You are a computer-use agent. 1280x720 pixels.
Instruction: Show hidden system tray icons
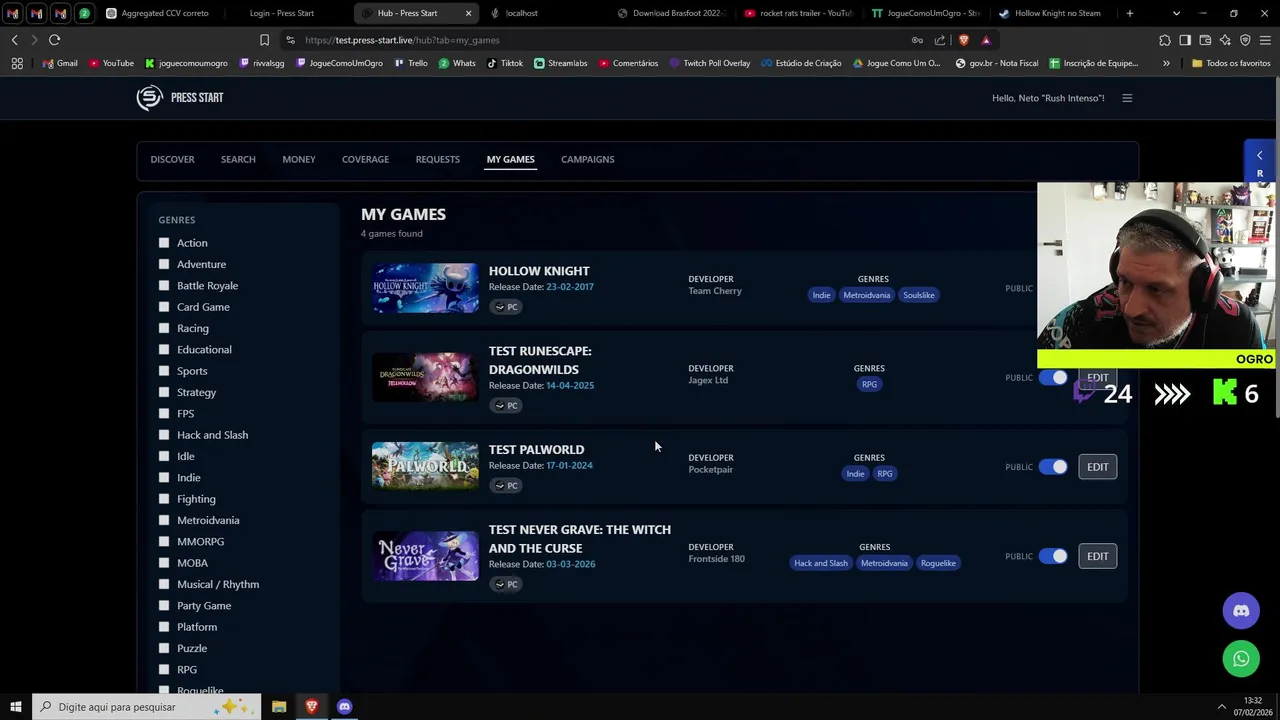(1222, 707)
